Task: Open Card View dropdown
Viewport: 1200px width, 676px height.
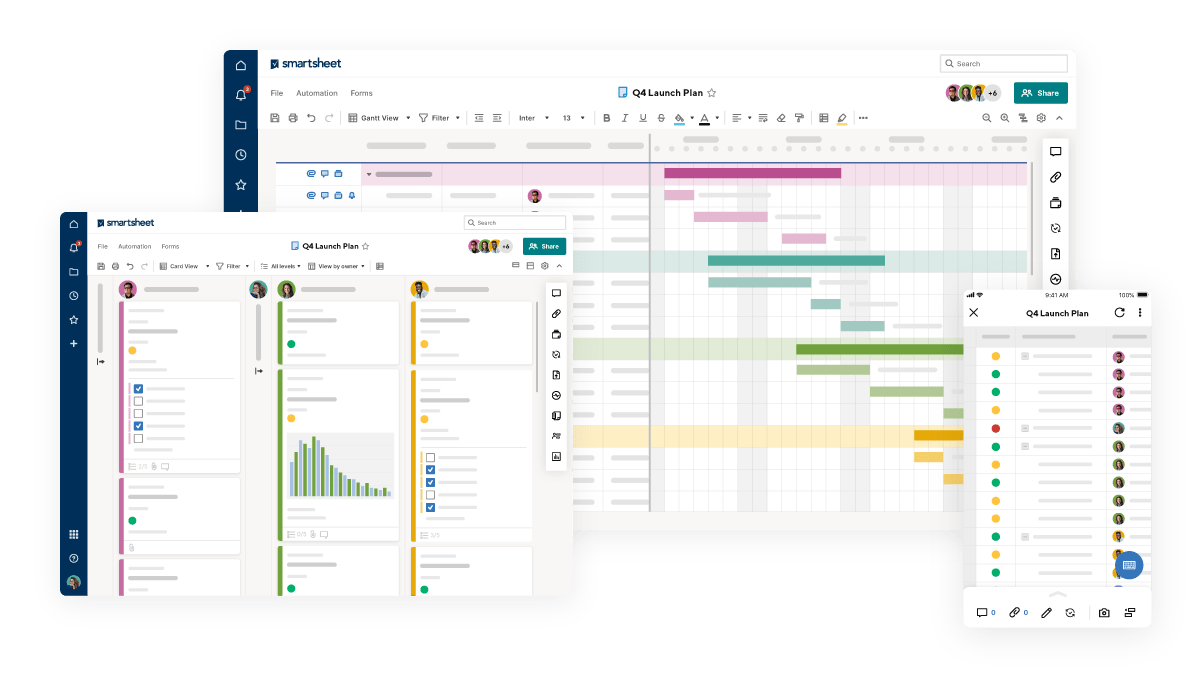Action: tap(185, 266)
